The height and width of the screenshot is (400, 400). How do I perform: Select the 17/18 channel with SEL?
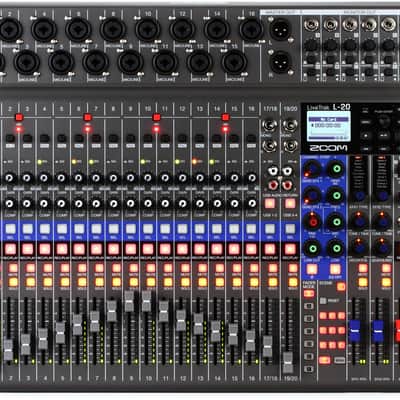coord(270,229)
